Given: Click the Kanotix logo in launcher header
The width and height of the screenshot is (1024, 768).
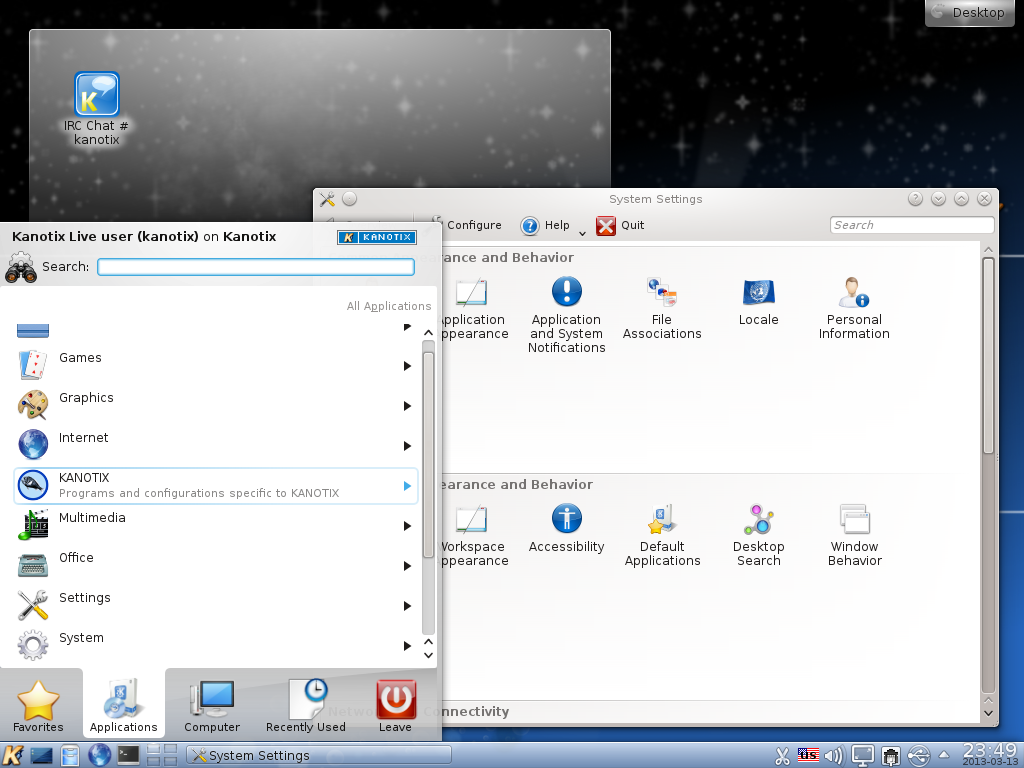Looking at the screenshot, I should coord(377,237).
